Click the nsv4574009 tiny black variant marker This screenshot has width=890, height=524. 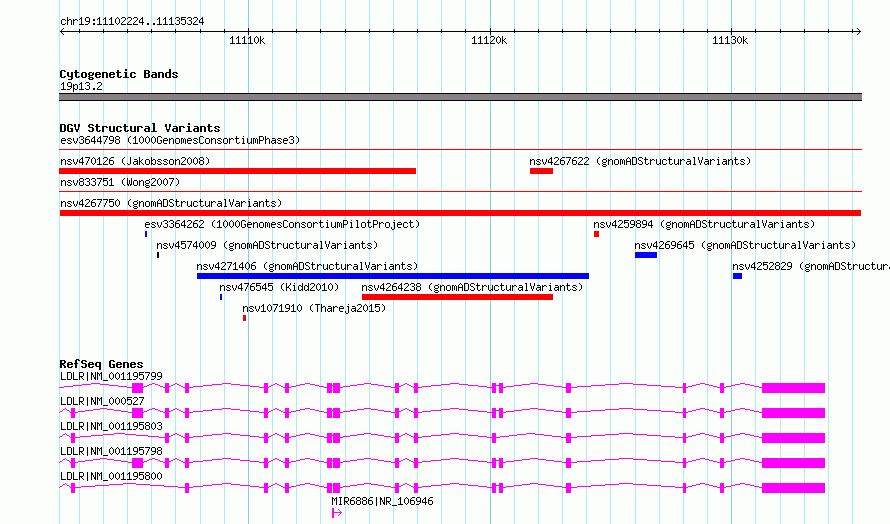tap(158, 255)
